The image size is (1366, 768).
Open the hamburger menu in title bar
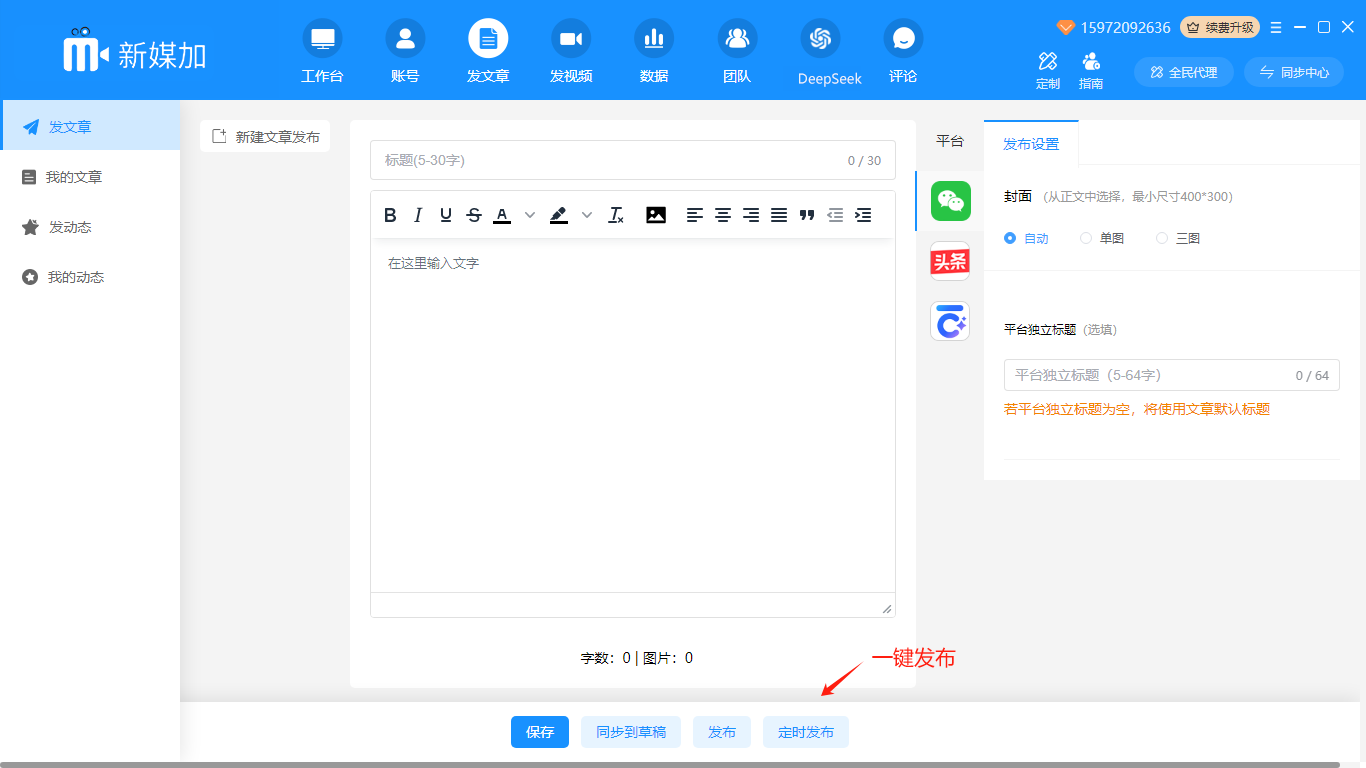point(1276,28)
